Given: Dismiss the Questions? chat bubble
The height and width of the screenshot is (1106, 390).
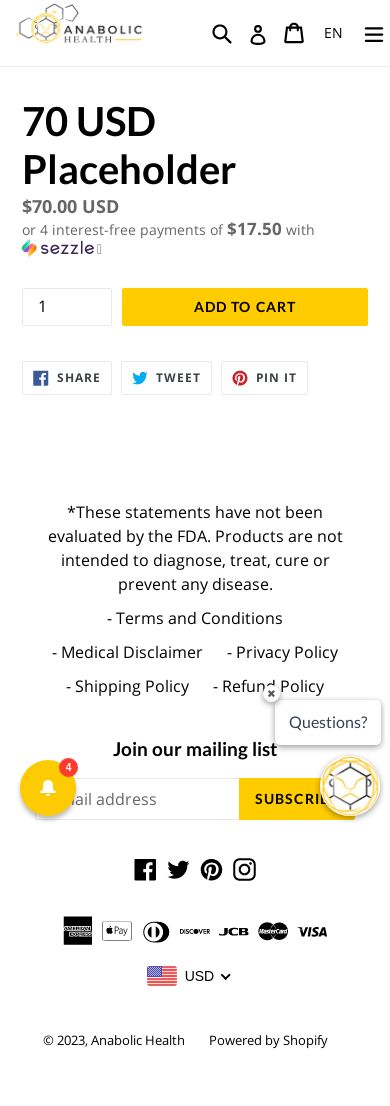Looking at the screenshot, I should (x=272, y=694).
